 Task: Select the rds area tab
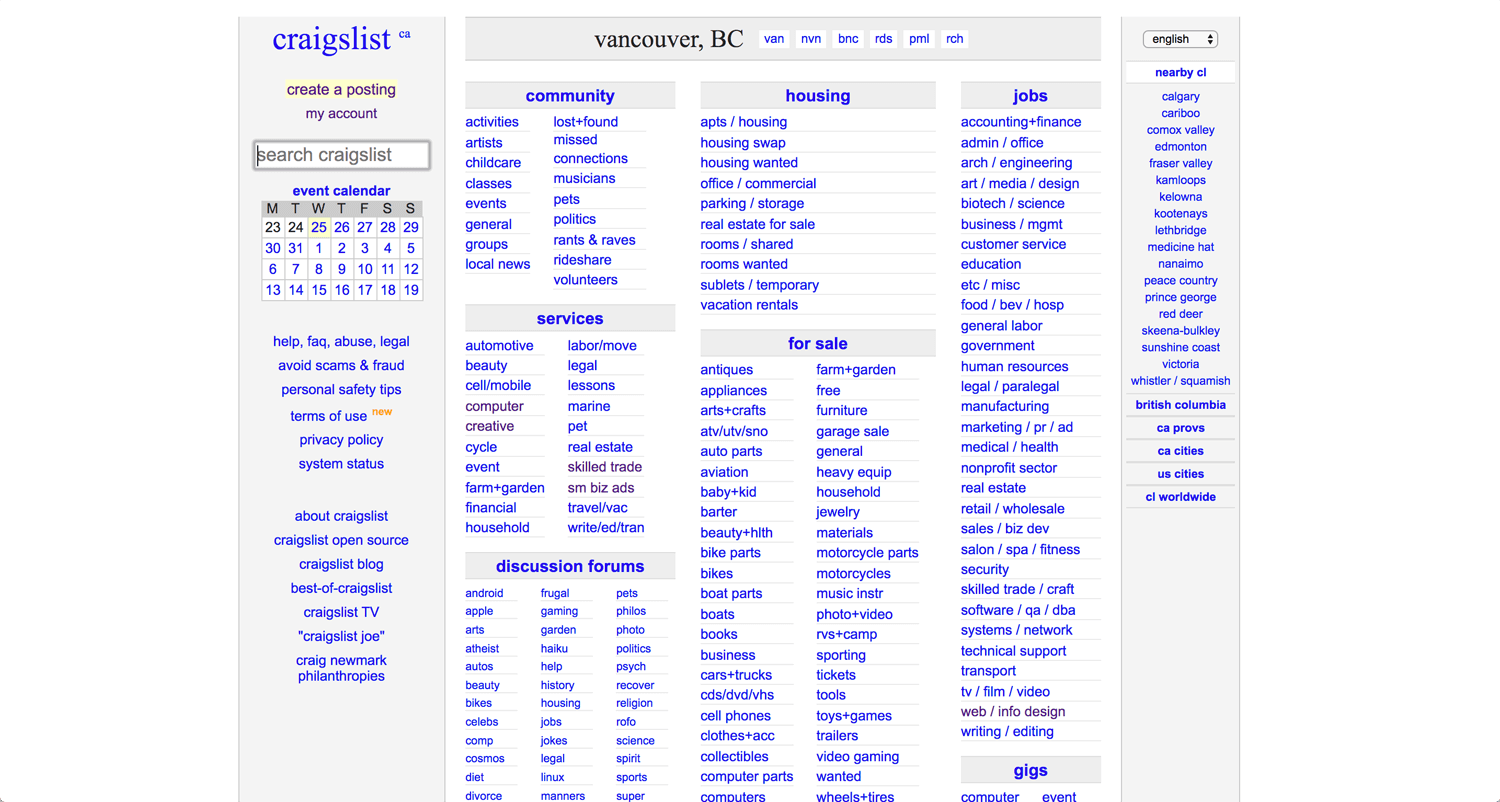(883, 39)
